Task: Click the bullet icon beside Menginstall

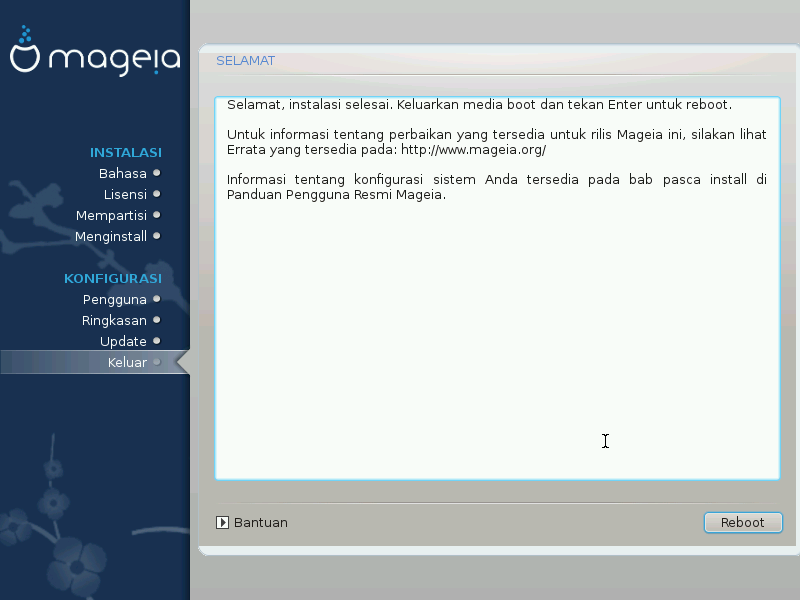Action: [x=157, y=236]
